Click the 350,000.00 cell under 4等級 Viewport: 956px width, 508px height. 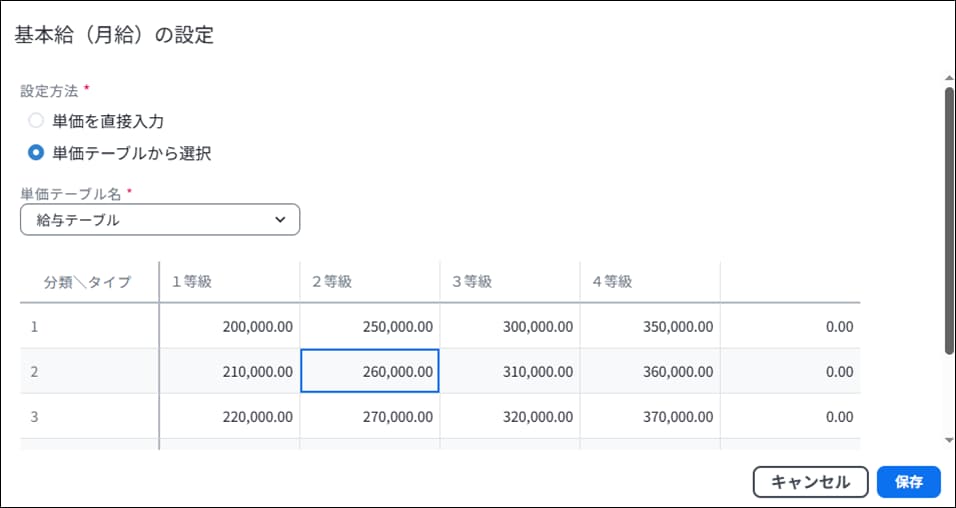650,326
